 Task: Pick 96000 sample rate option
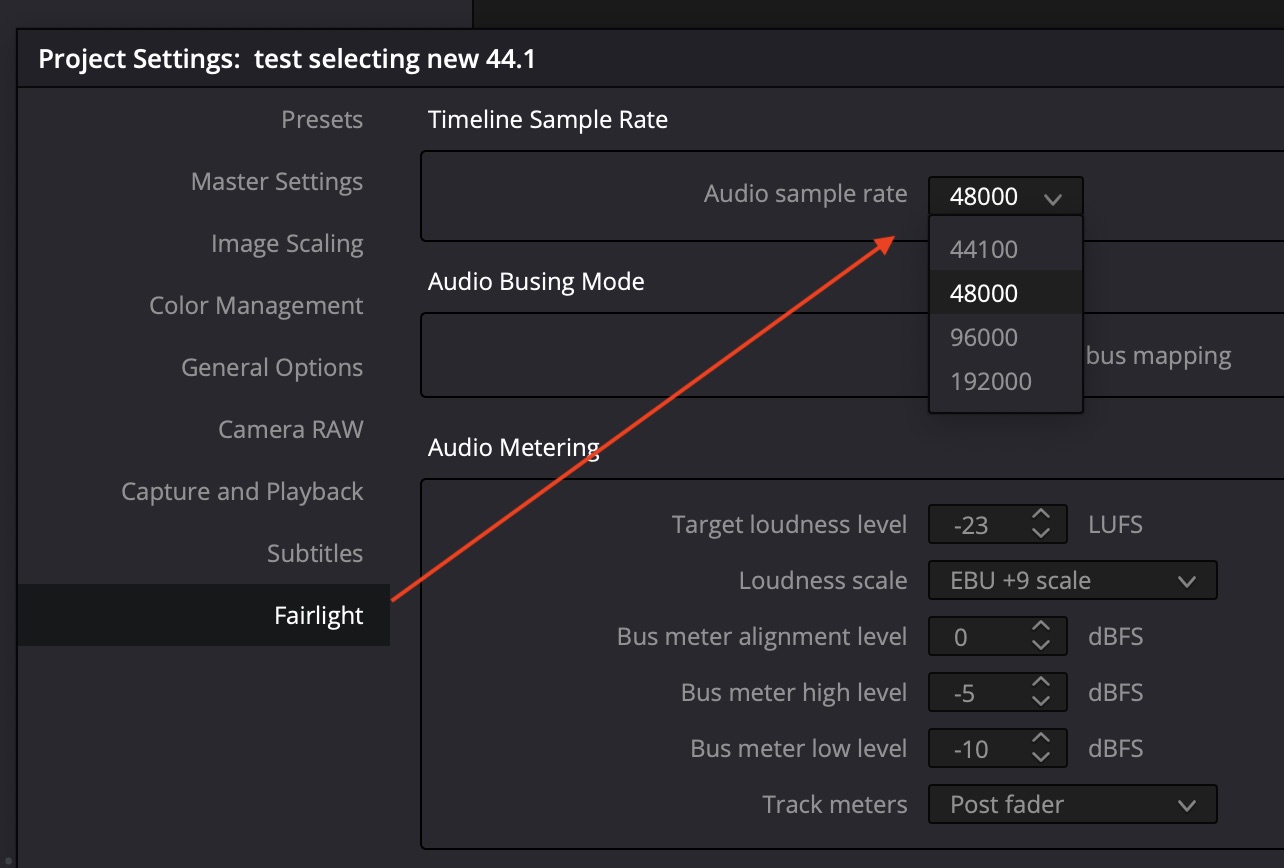[1006, 337]
